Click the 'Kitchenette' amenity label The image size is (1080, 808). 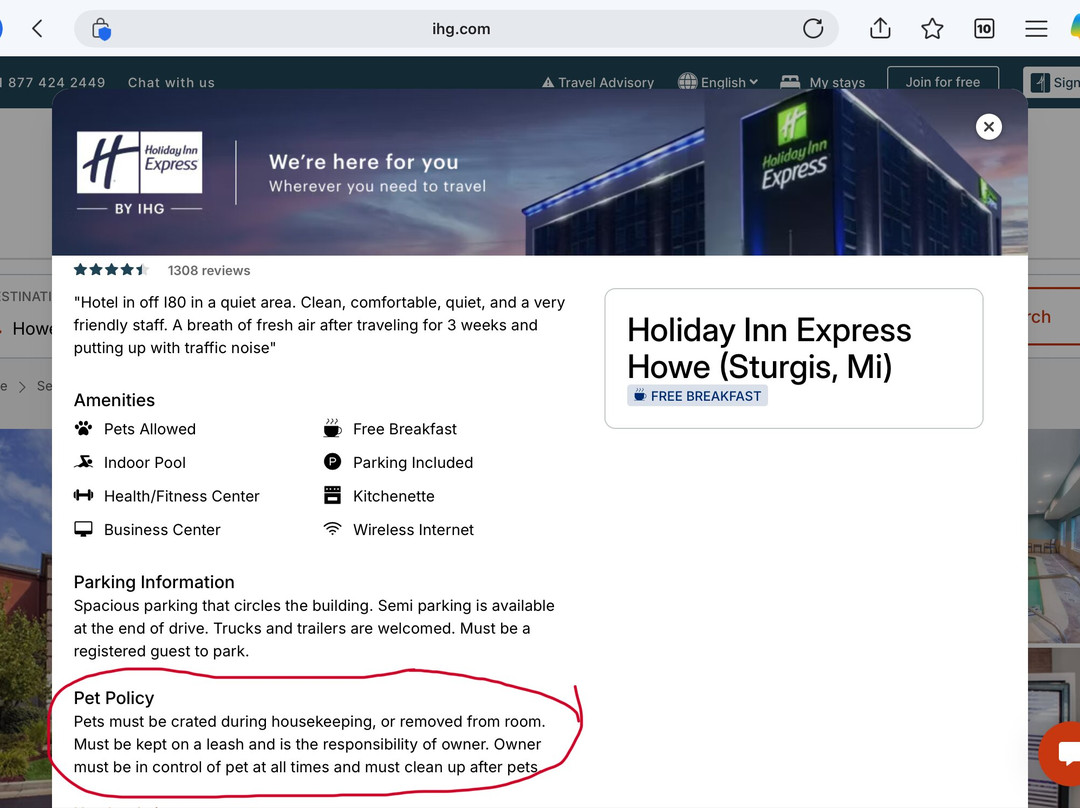(393, 496)
